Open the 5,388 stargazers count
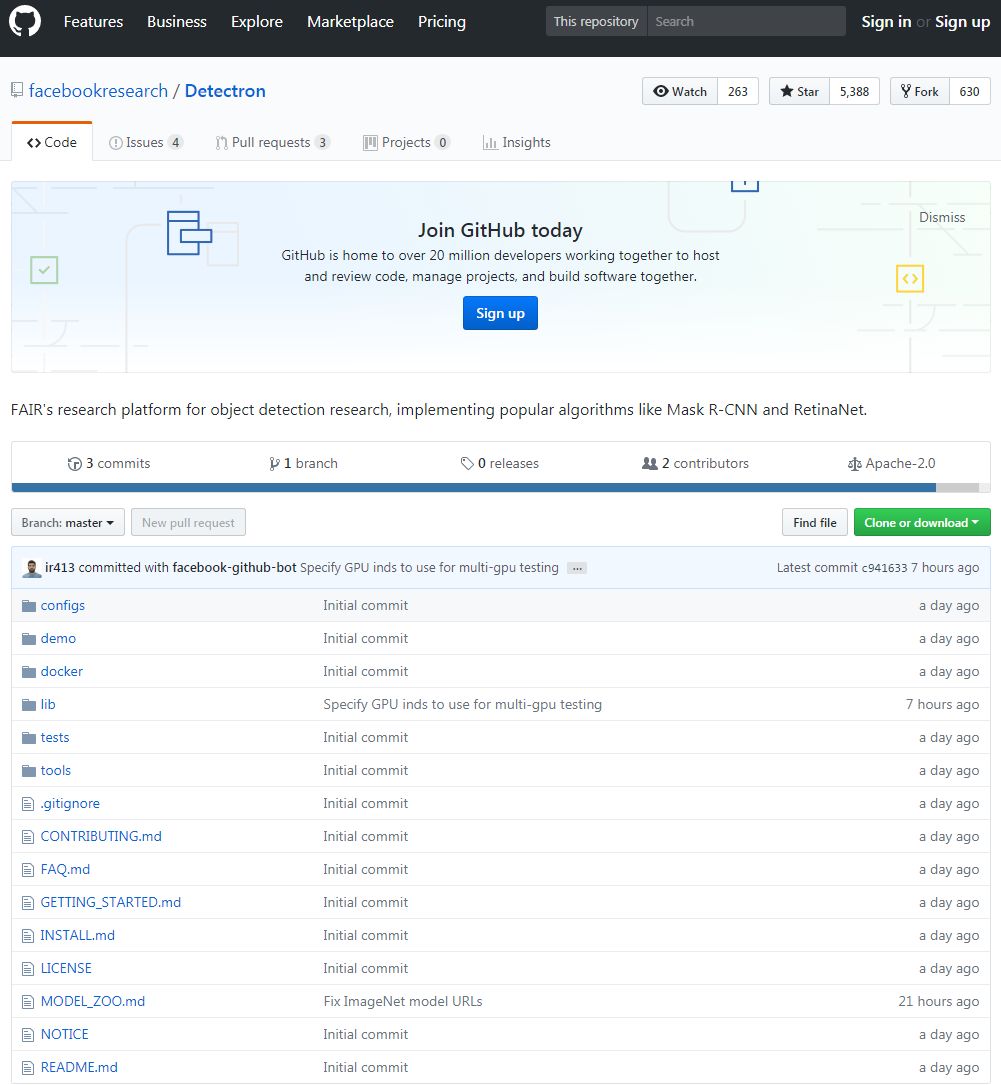The height and width of the screenshot is (1085, 1001). tap(854, 91)
